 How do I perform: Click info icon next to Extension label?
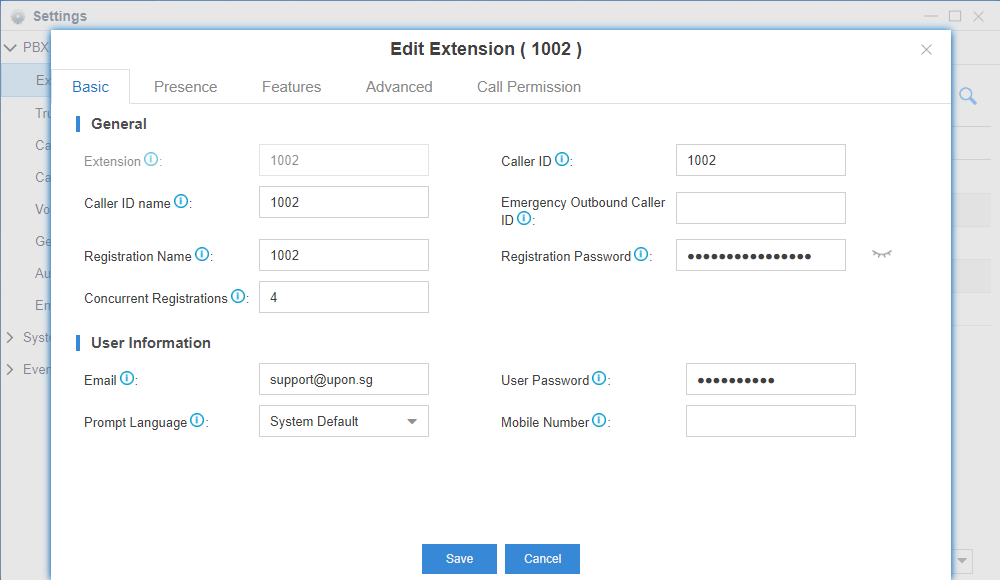(151, 160)
